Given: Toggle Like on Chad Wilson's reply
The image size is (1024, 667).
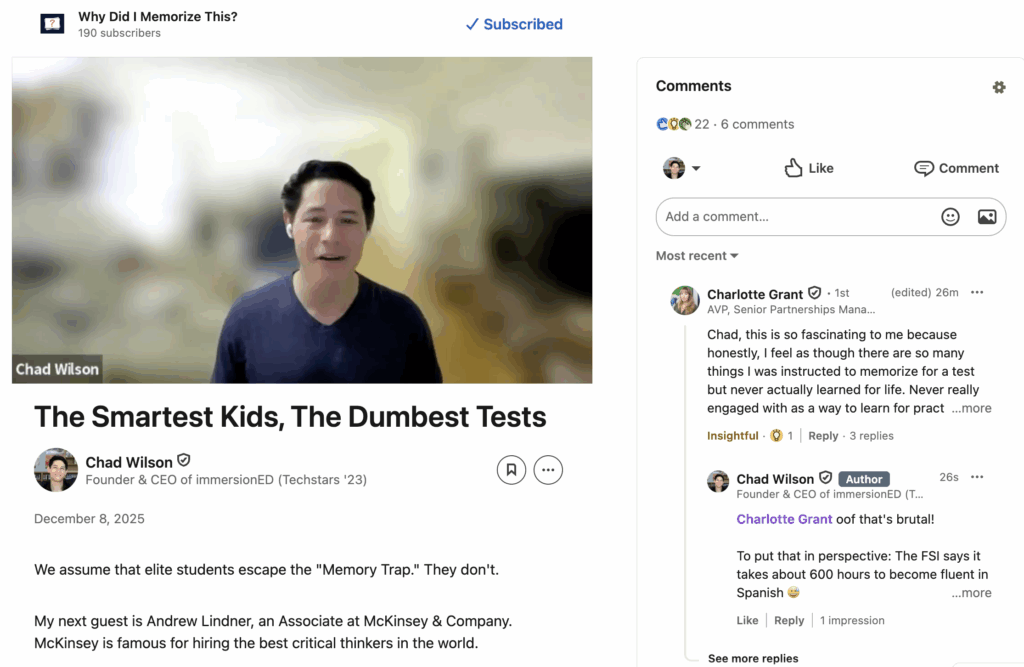Looking at the screenshot, I should point(747,620).
